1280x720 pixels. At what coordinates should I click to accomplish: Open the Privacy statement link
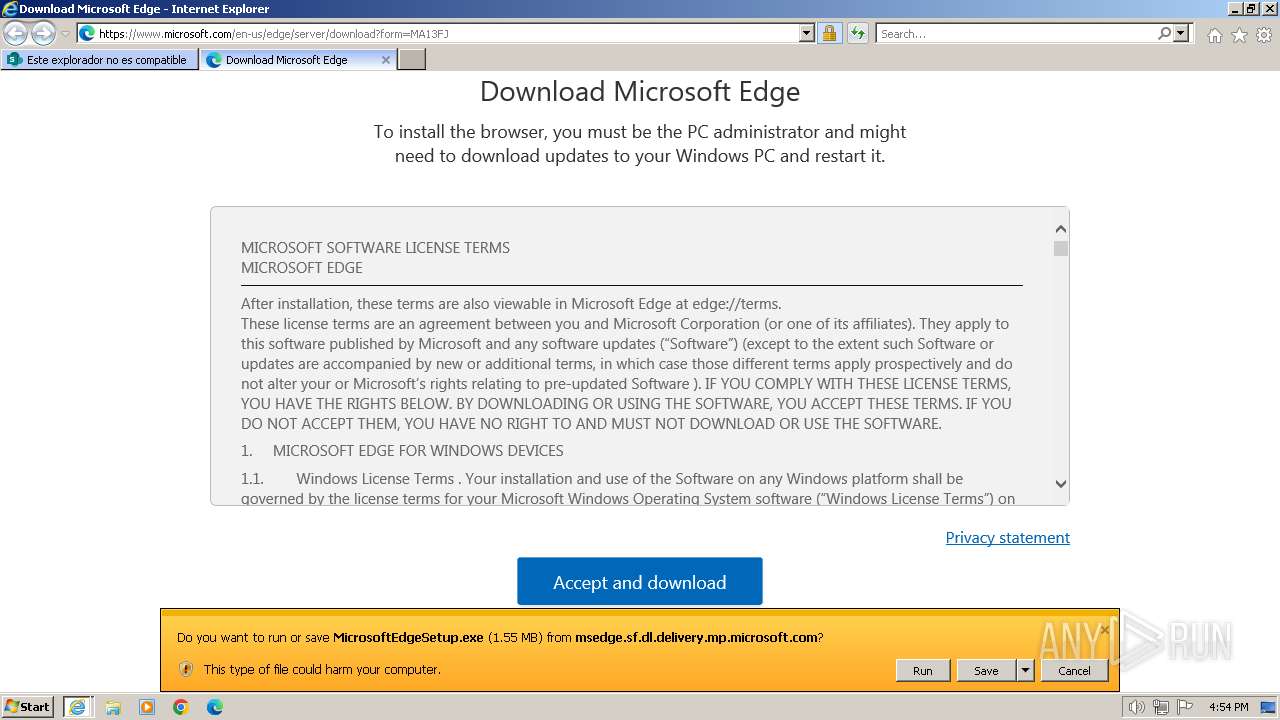pos(1007,537)
